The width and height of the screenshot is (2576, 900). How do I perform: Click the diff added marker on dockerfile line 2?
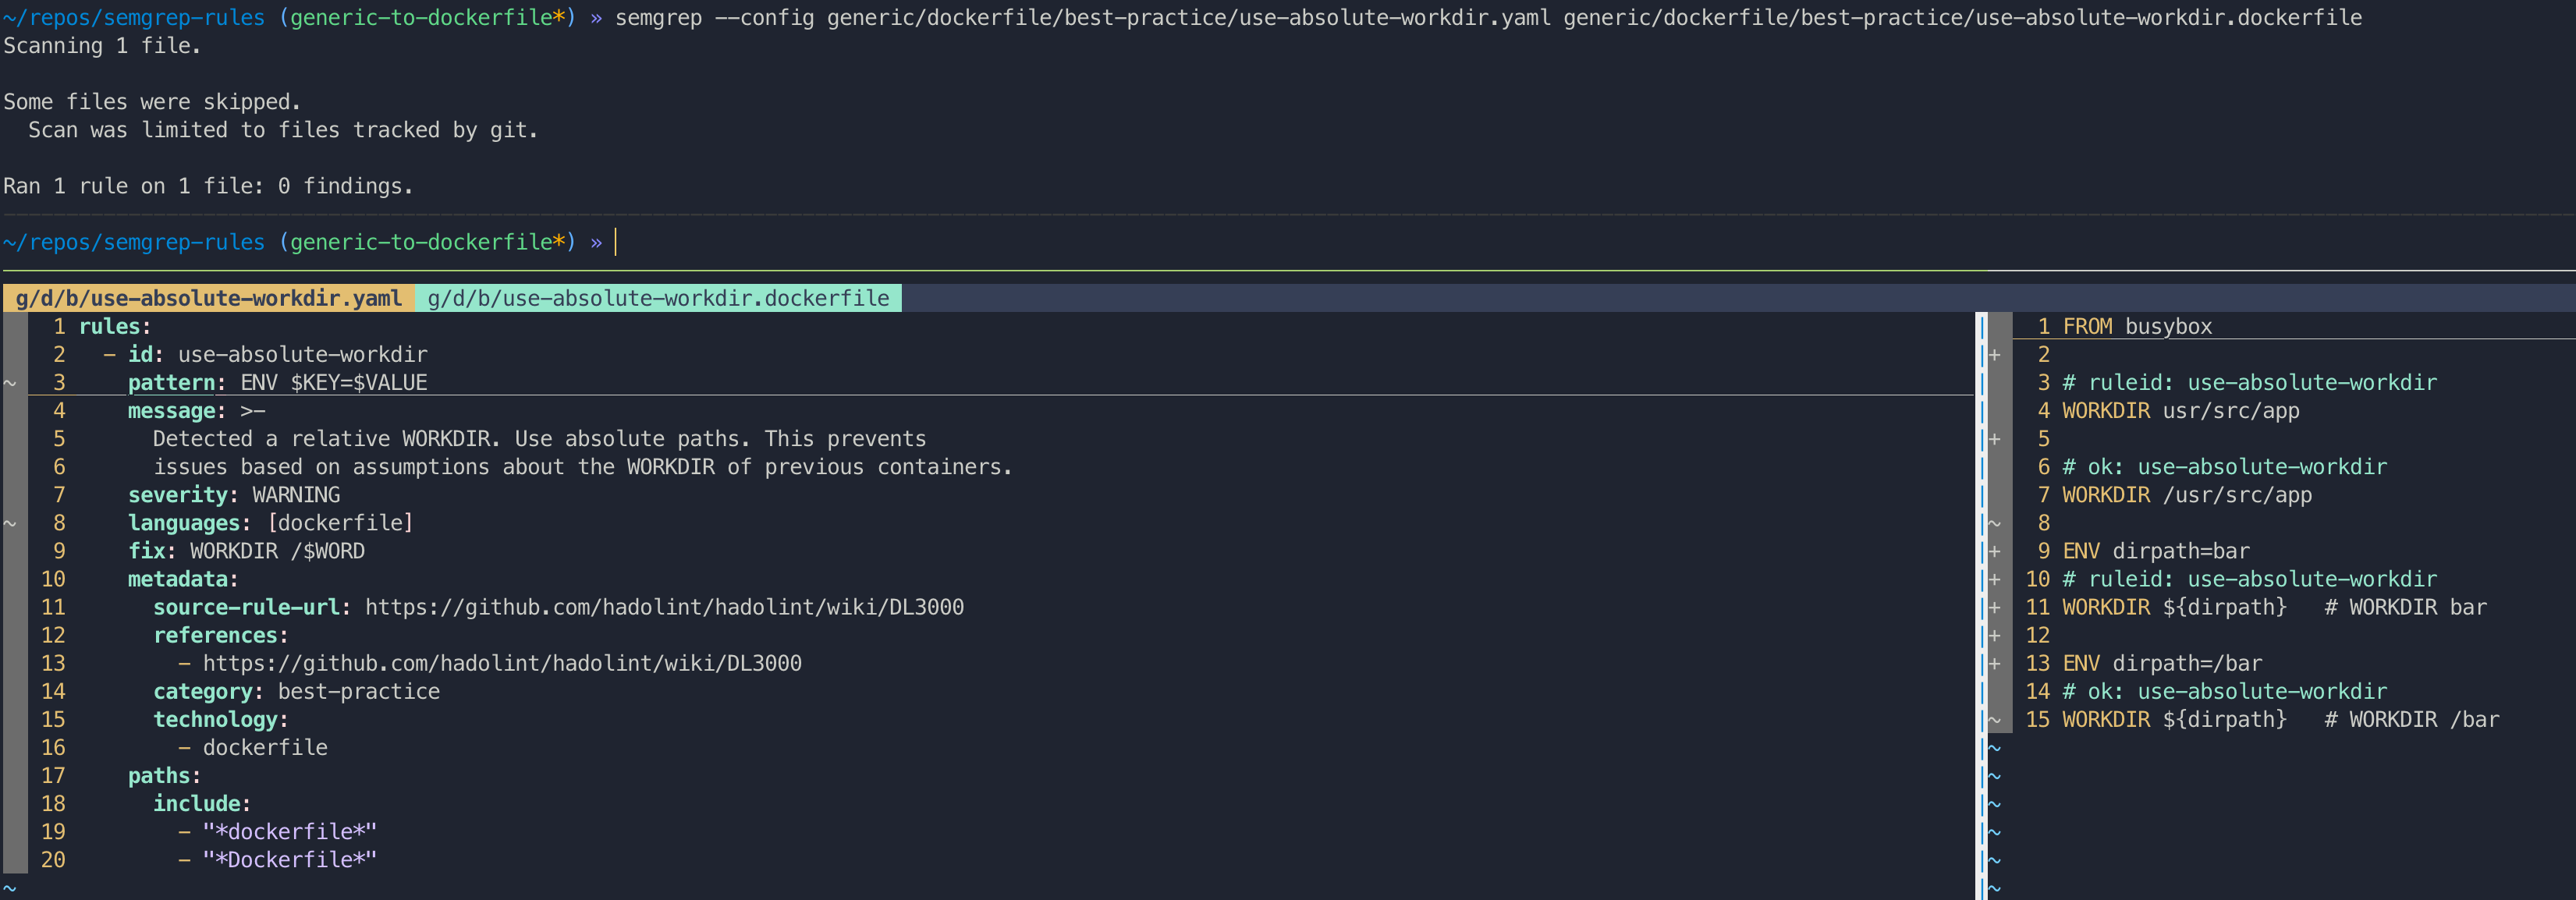click(x=1994, y=354)
